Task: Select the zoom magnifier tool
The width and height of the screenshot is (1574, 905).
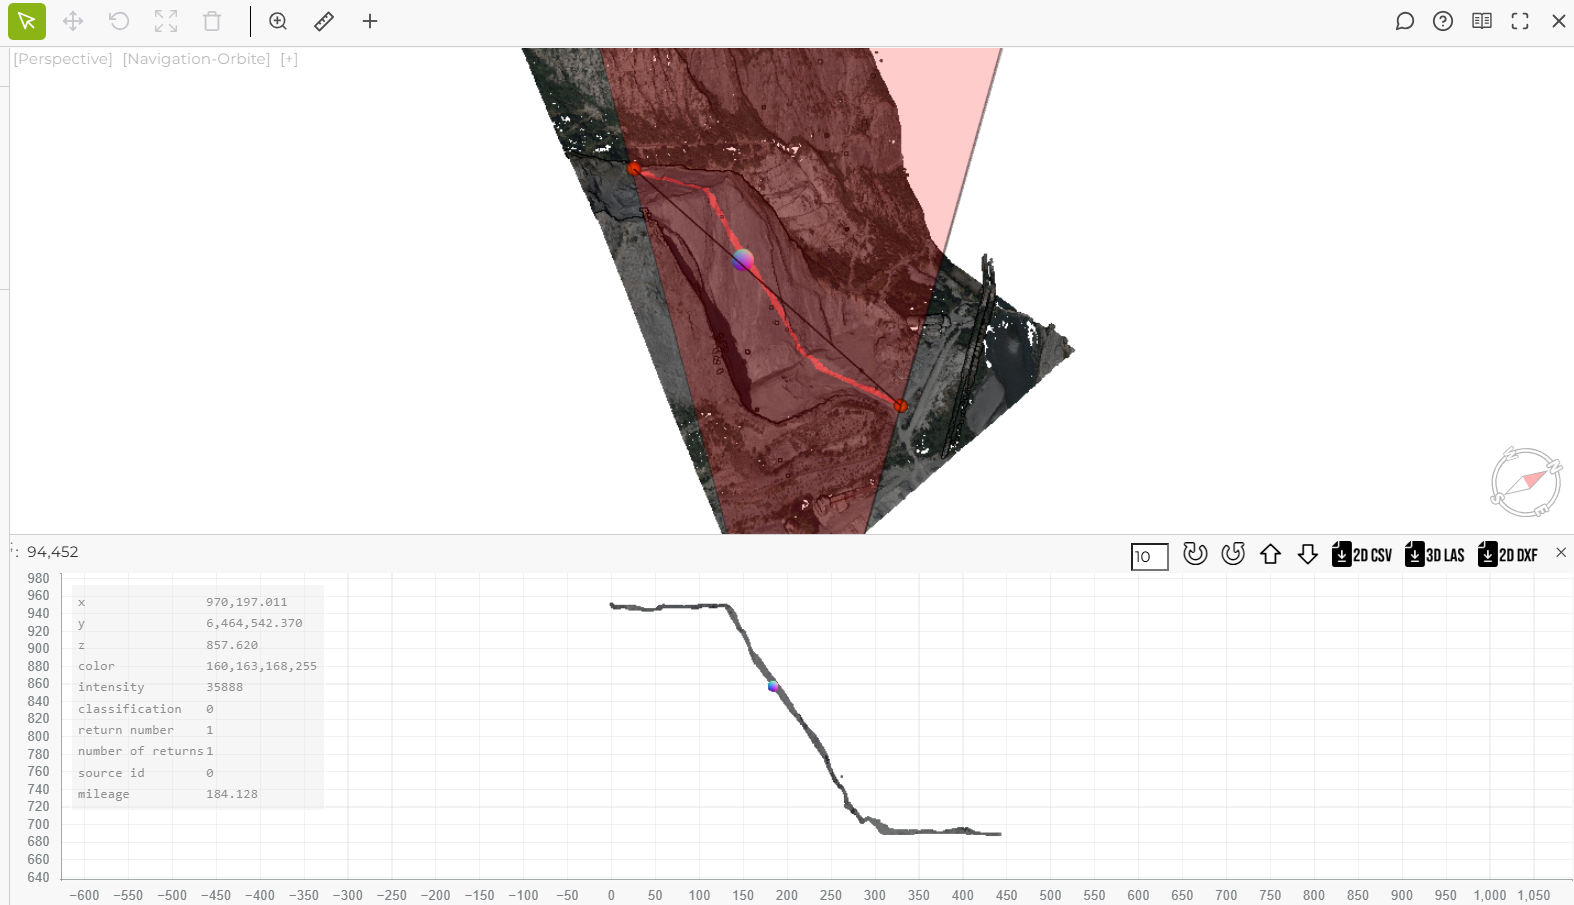Action: (x=278, y=21)
